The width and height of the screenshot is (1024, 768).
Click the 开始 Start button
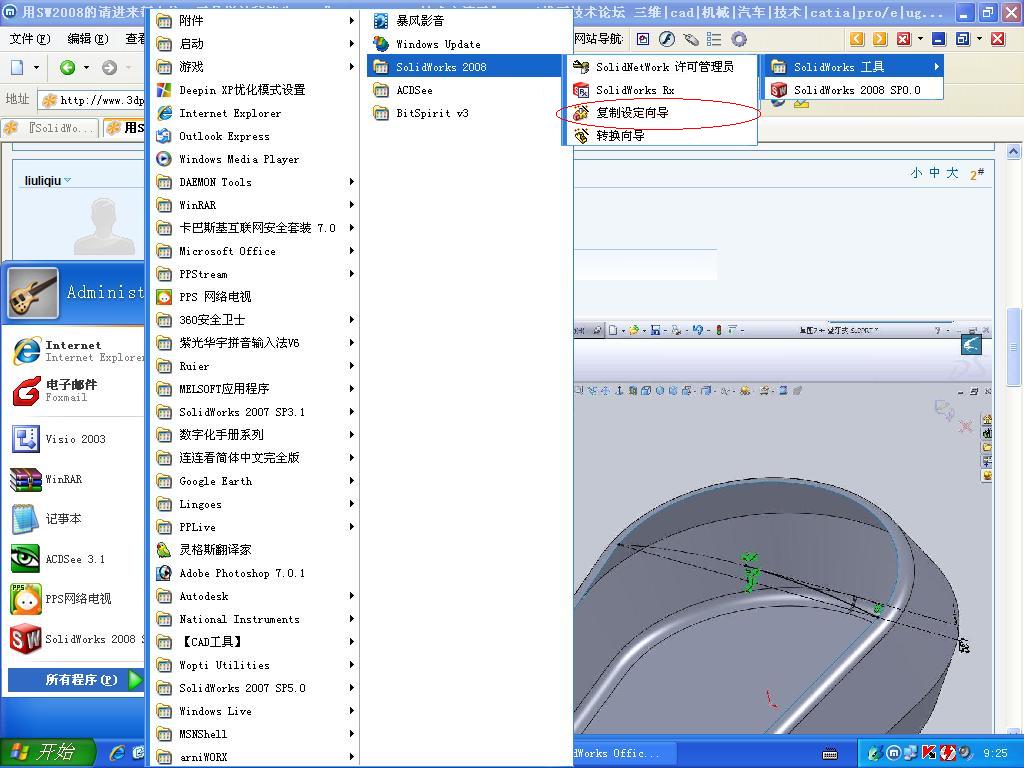pos(46,752)
